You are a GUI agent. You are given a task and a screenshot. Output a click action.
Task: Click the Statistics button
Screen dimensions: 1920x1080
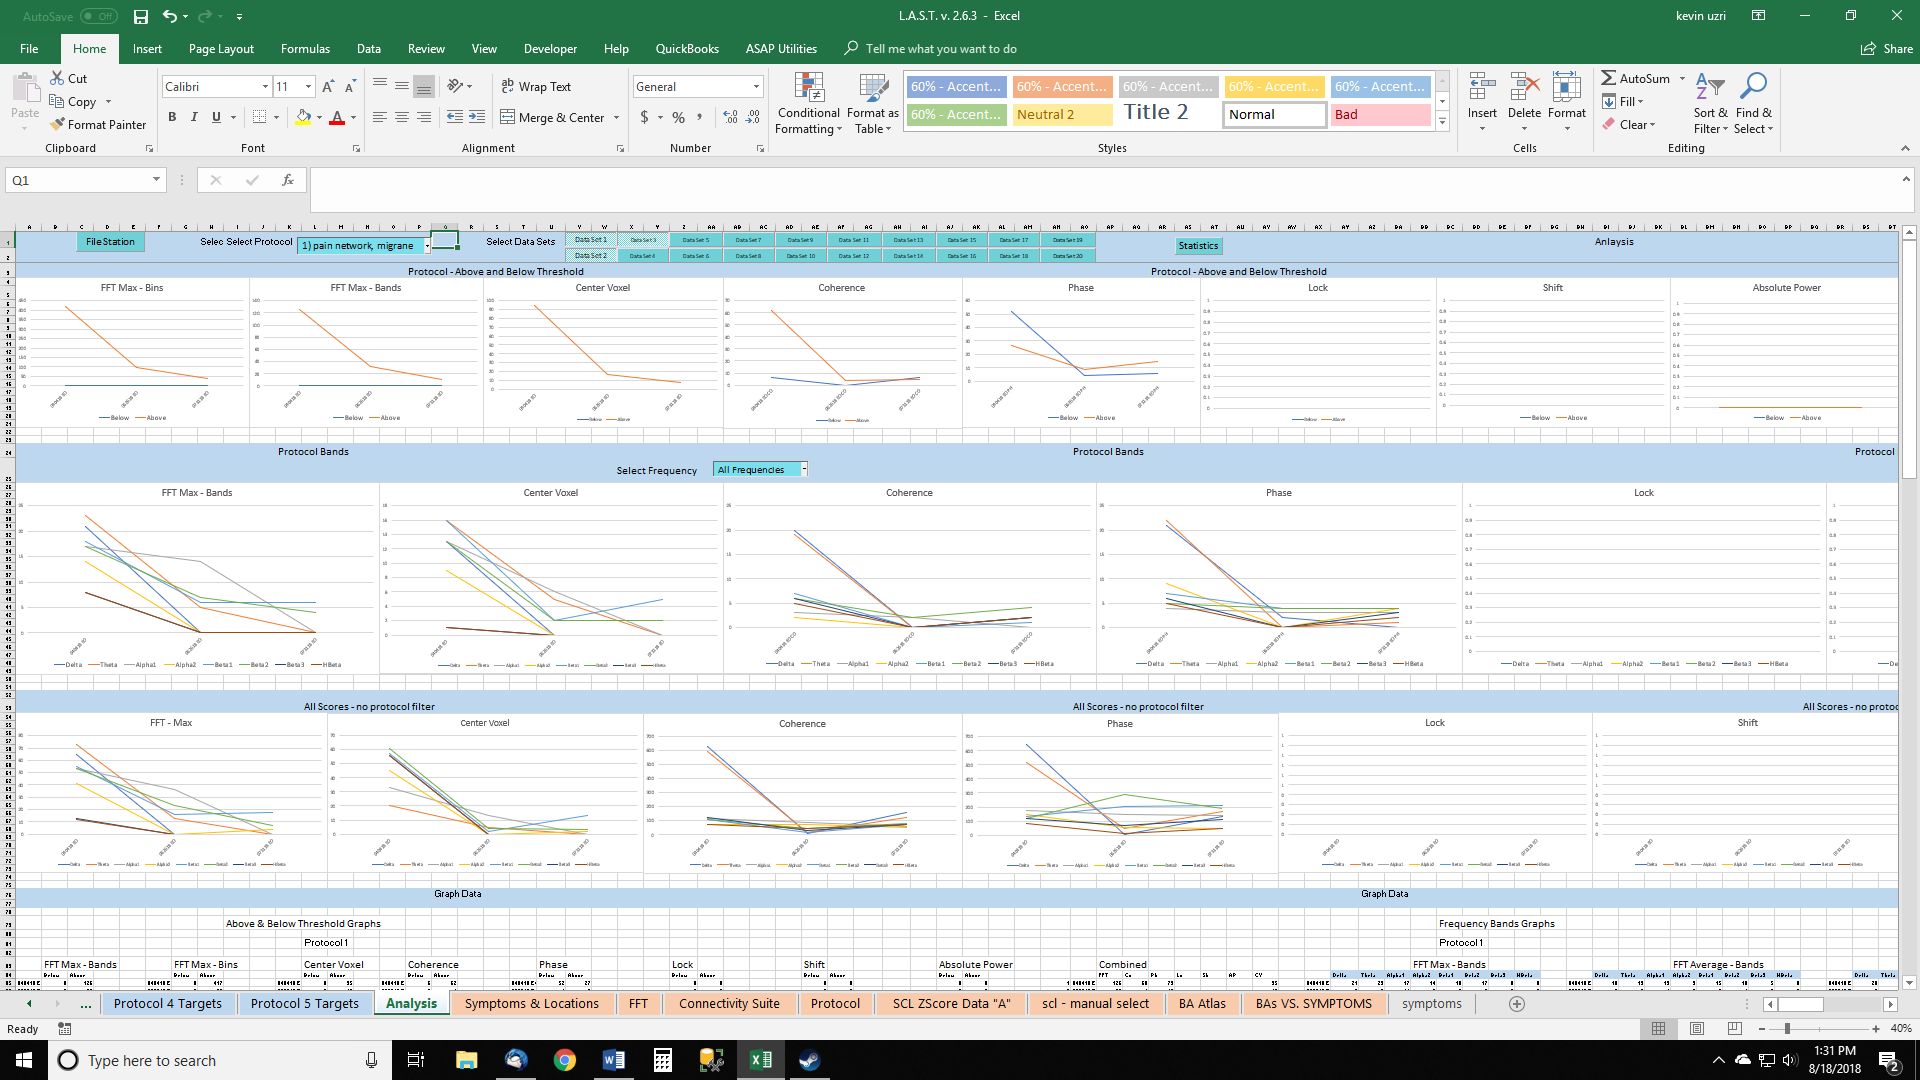click(1198, 245)
